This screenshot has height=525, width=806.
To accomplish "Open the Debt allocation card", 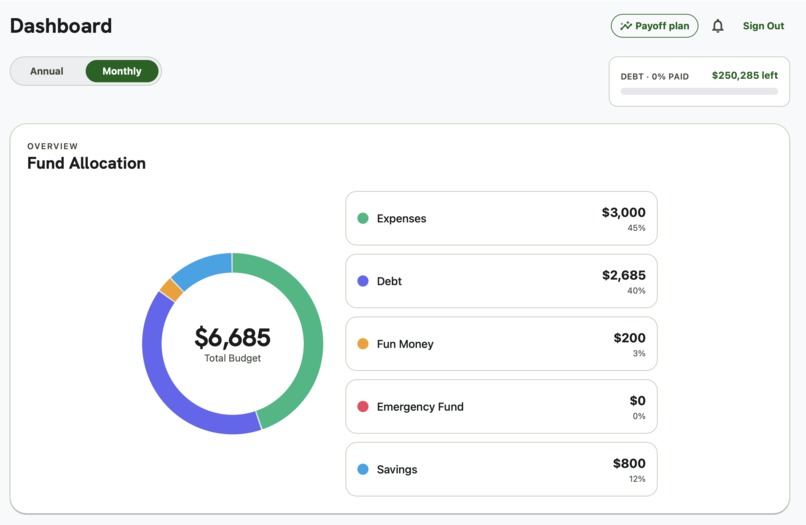I will (x=501, y=281).
